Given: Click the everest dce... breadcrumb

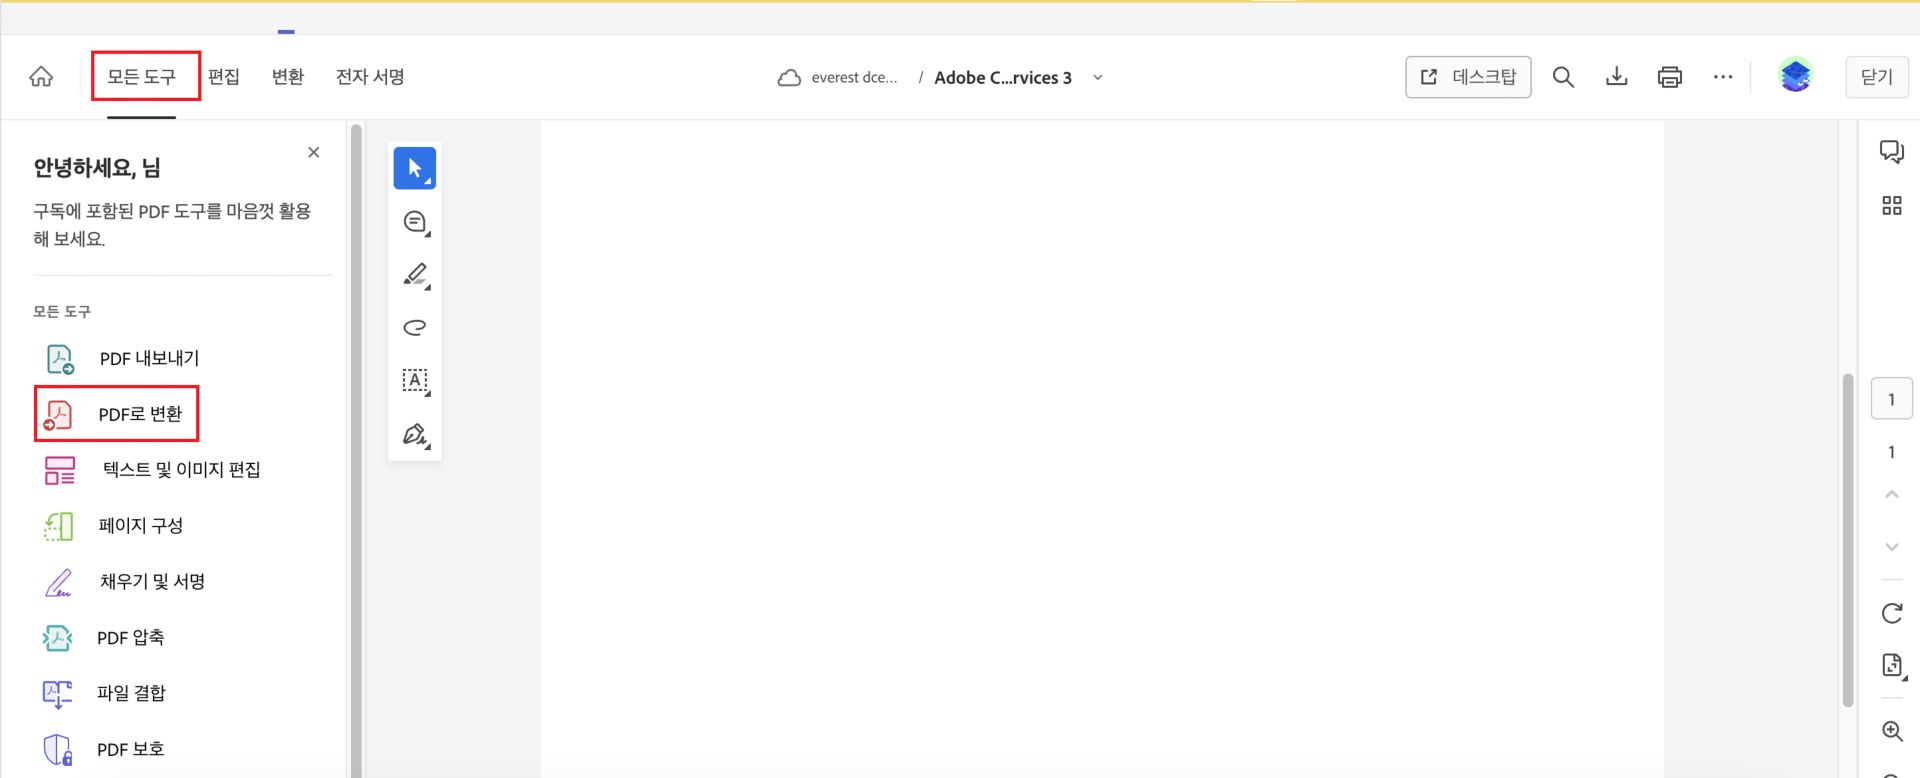Looking at the screenshot, I should coord(854,78).
